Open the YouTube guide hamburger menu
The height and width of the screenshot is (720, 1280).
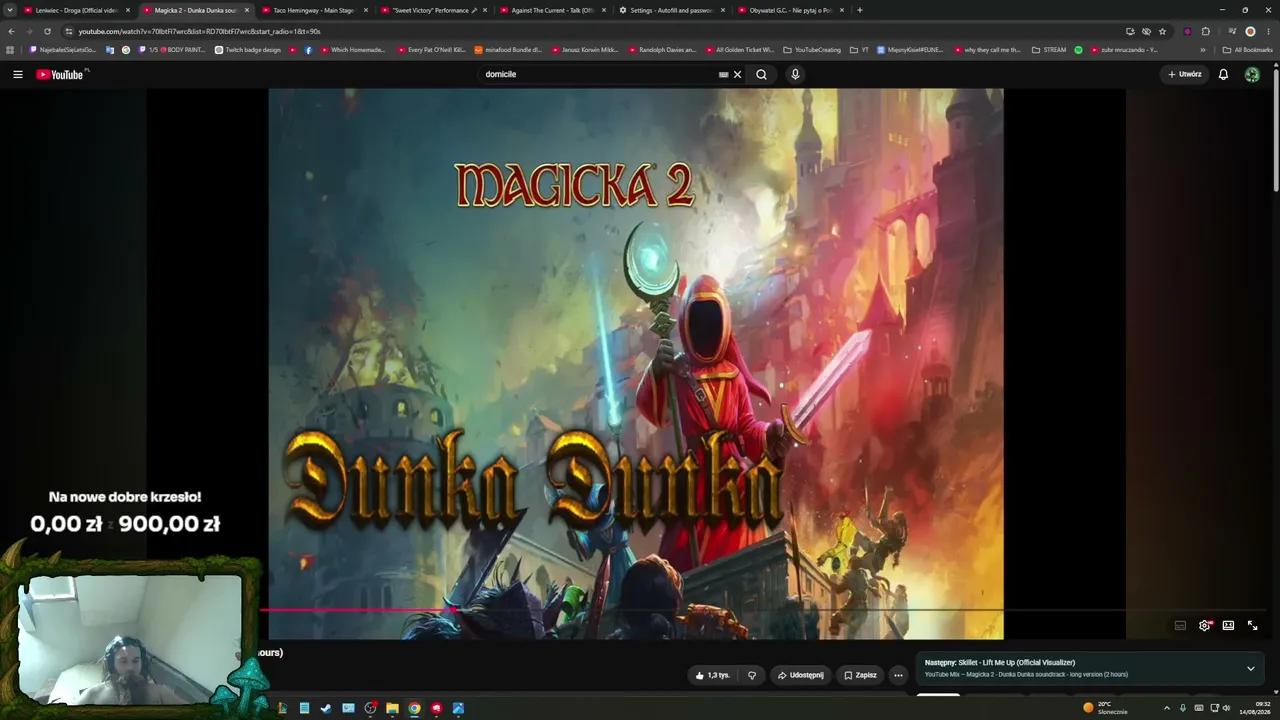[17, 74]
